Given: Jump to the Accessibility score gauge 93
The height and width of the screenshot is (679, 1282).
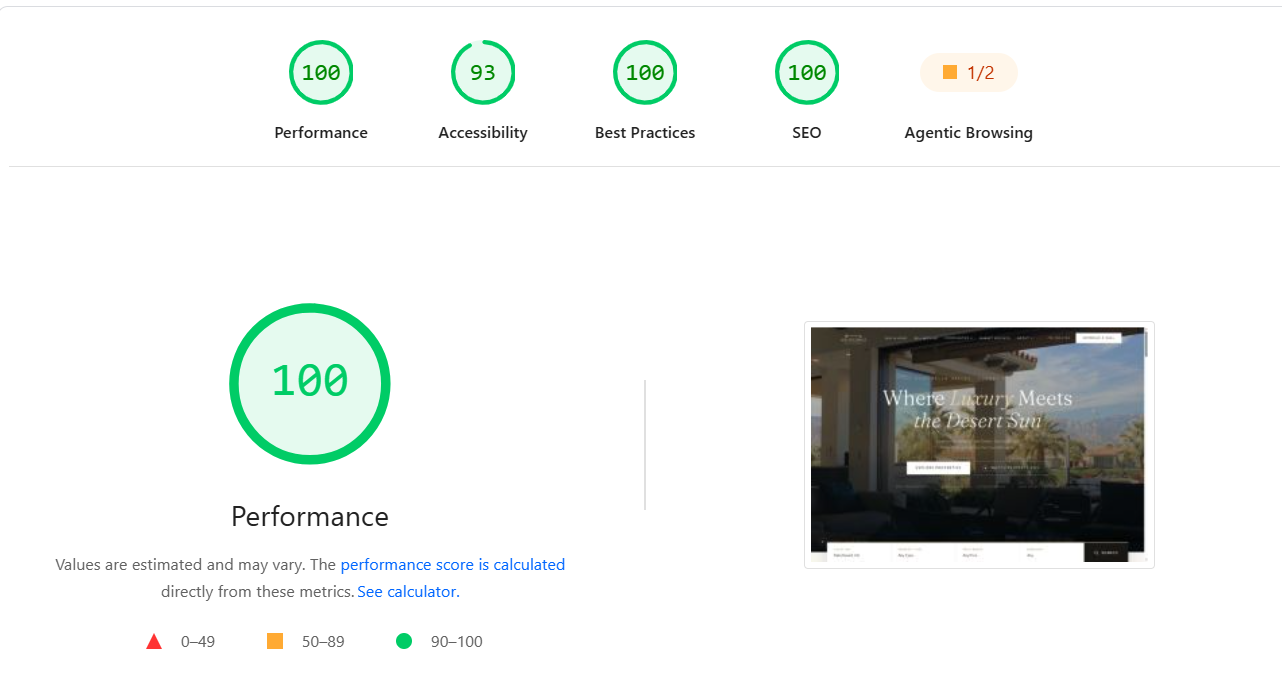Looking at the screenshot, I should (483, 72).
